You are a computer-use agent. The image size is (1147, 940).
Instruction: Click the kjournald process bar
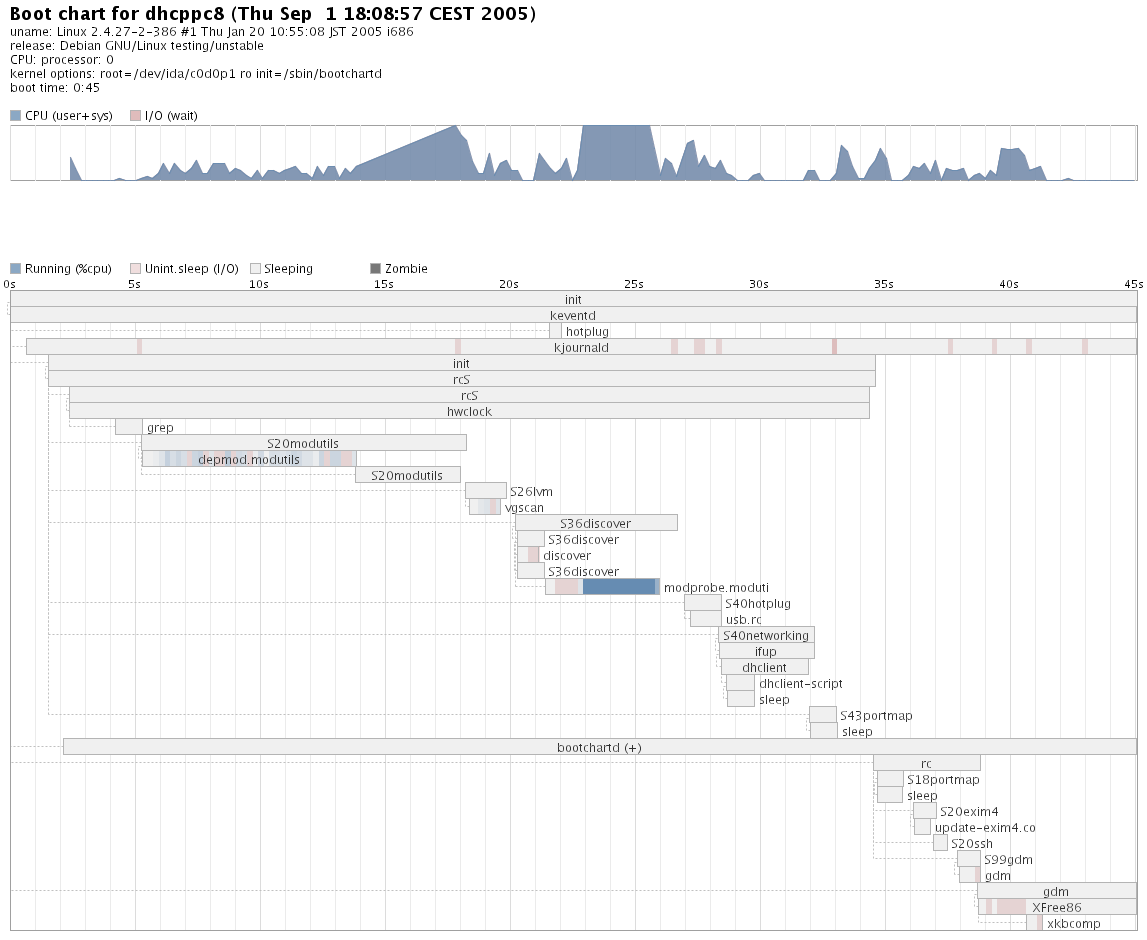pos(581,347)
